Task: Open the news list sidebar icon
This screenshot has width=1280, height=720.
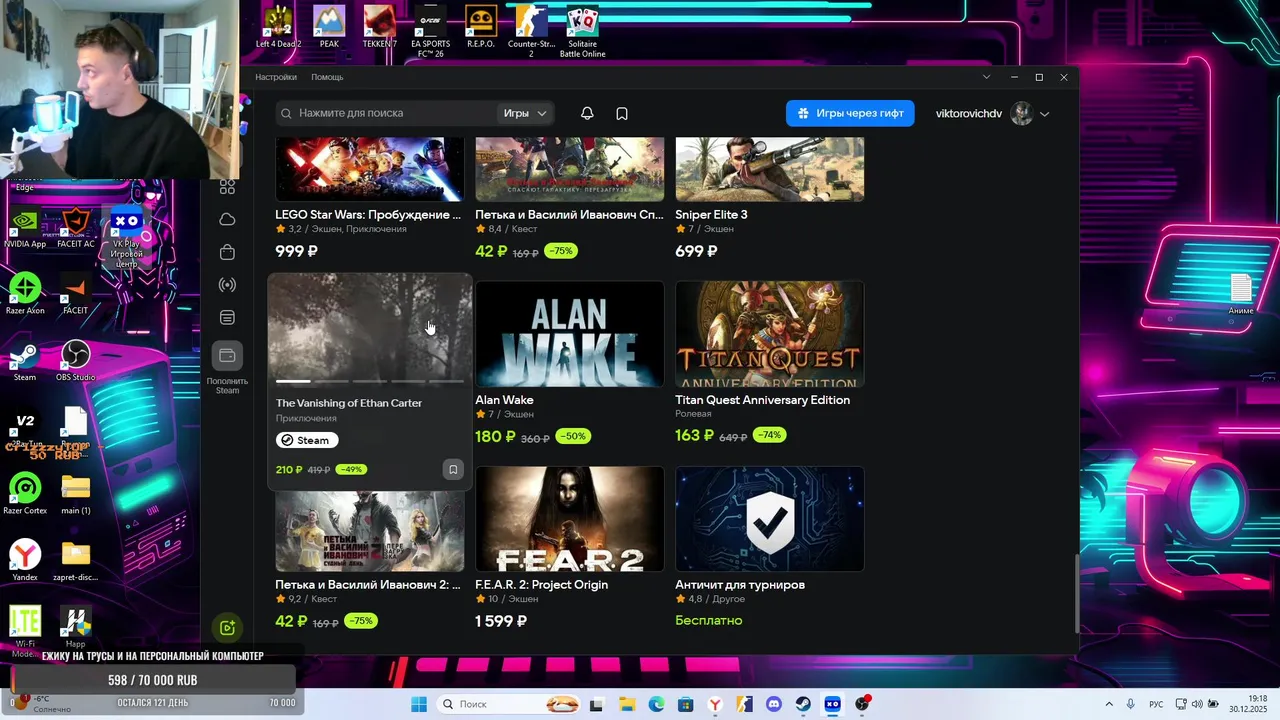Action: pos(227,318)
